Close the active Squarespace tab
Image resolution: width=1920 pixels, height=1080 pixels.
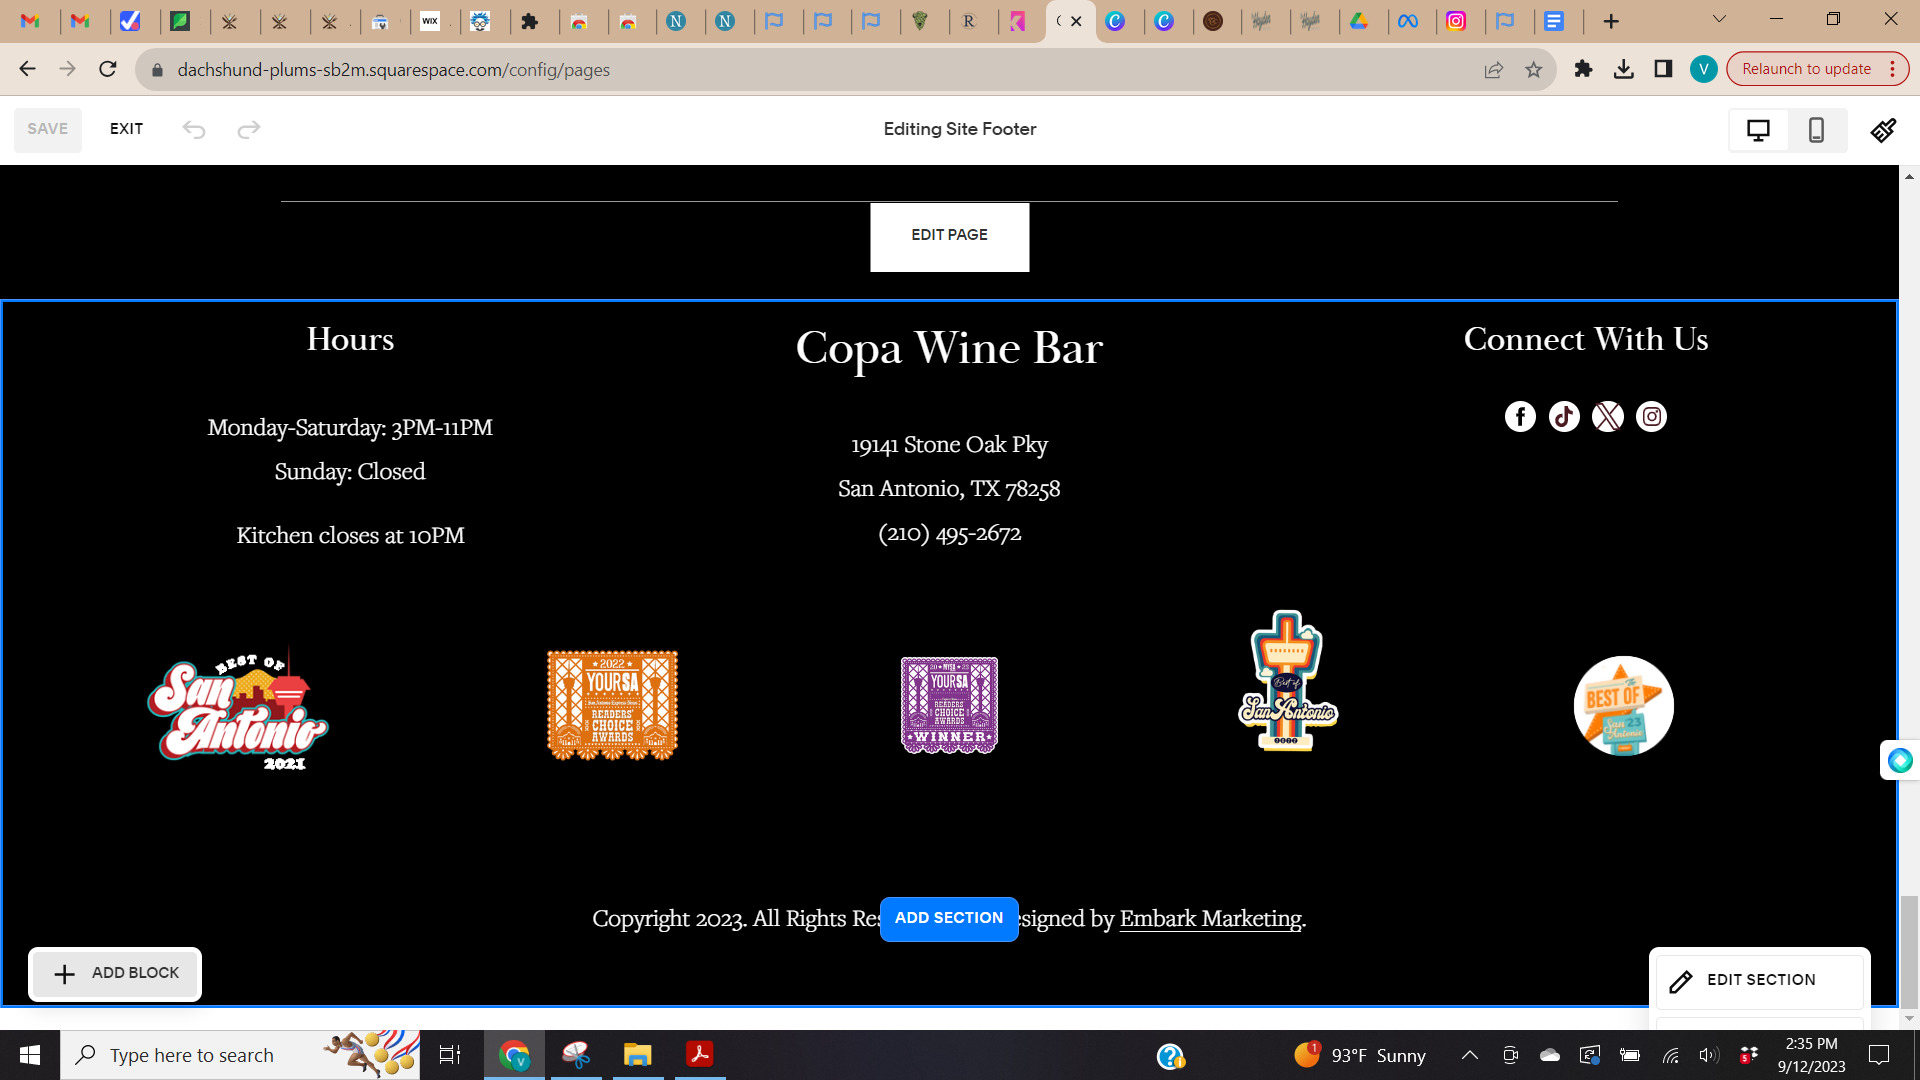pyautogui.click(x=1076, y=21)
